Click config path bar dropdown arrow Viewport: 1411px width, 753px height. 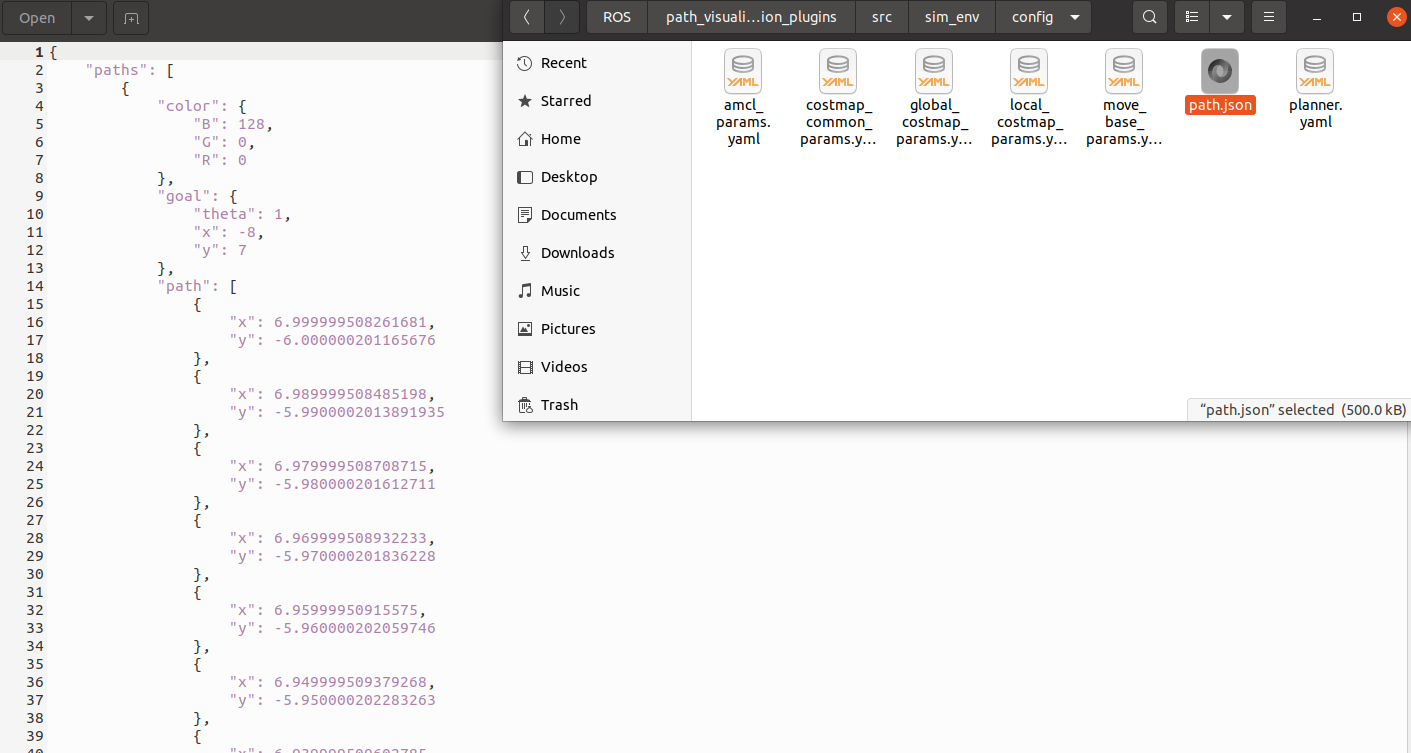[x=1075, y=17]
